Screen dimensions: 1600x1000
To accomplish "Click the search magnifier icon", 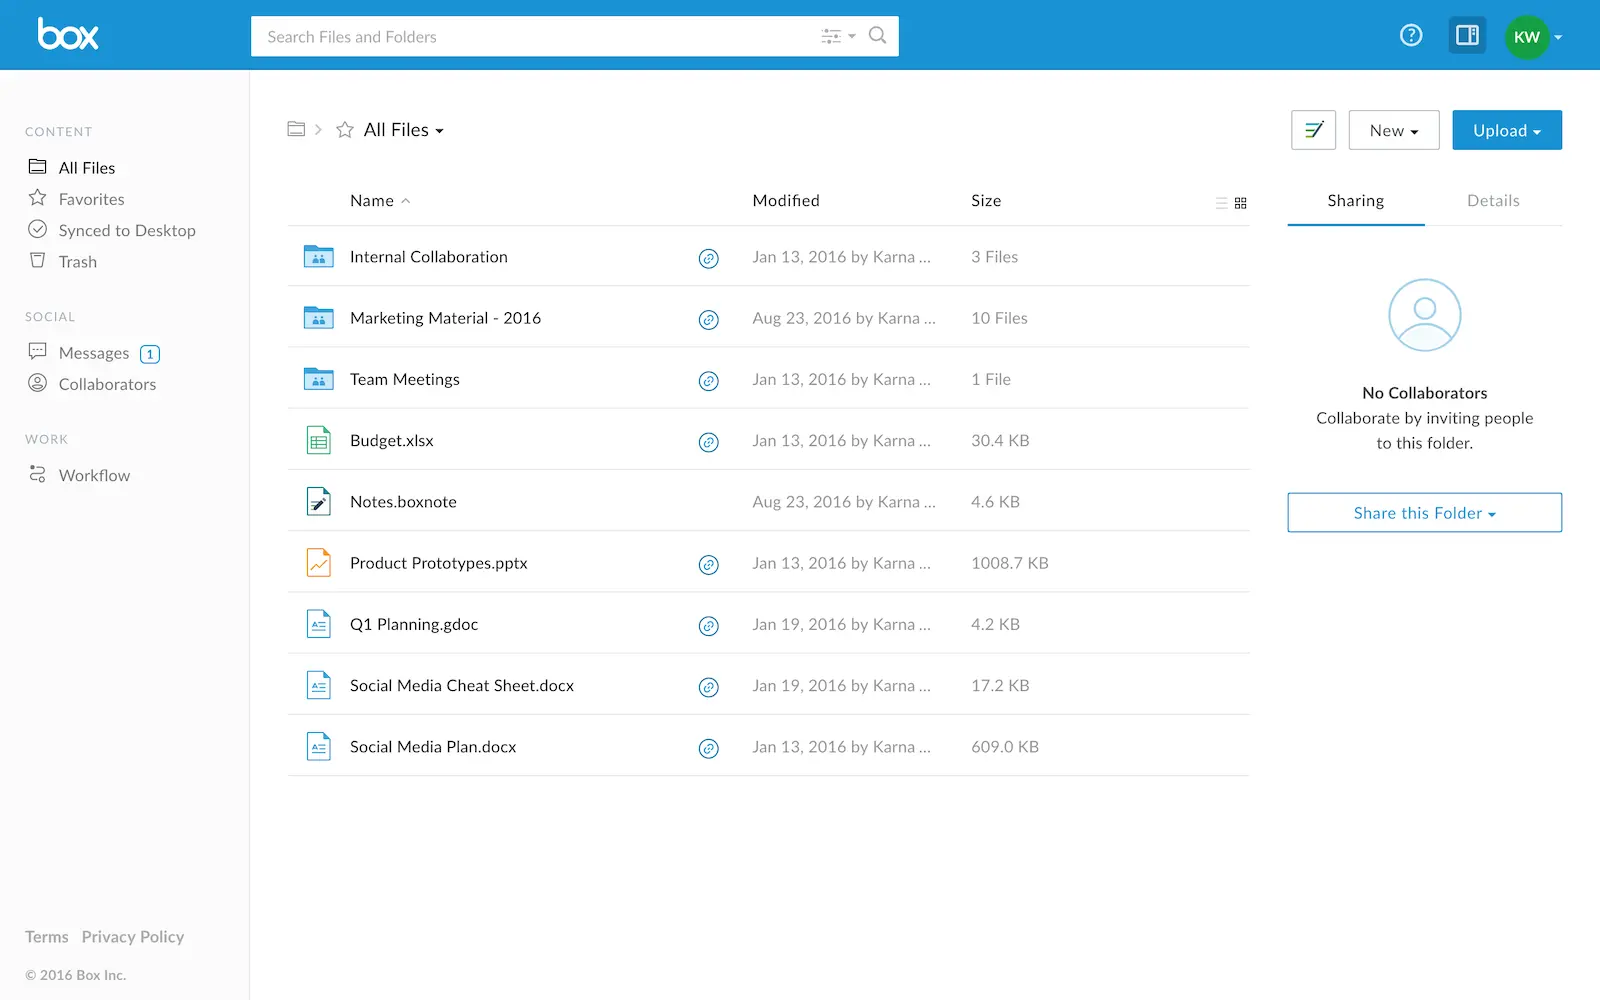I will click(x=877, y=36).
